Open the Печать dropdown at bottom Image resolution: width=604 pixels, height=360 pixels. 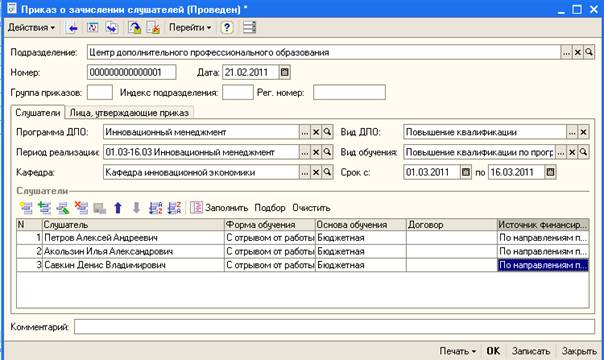[458, 351]
